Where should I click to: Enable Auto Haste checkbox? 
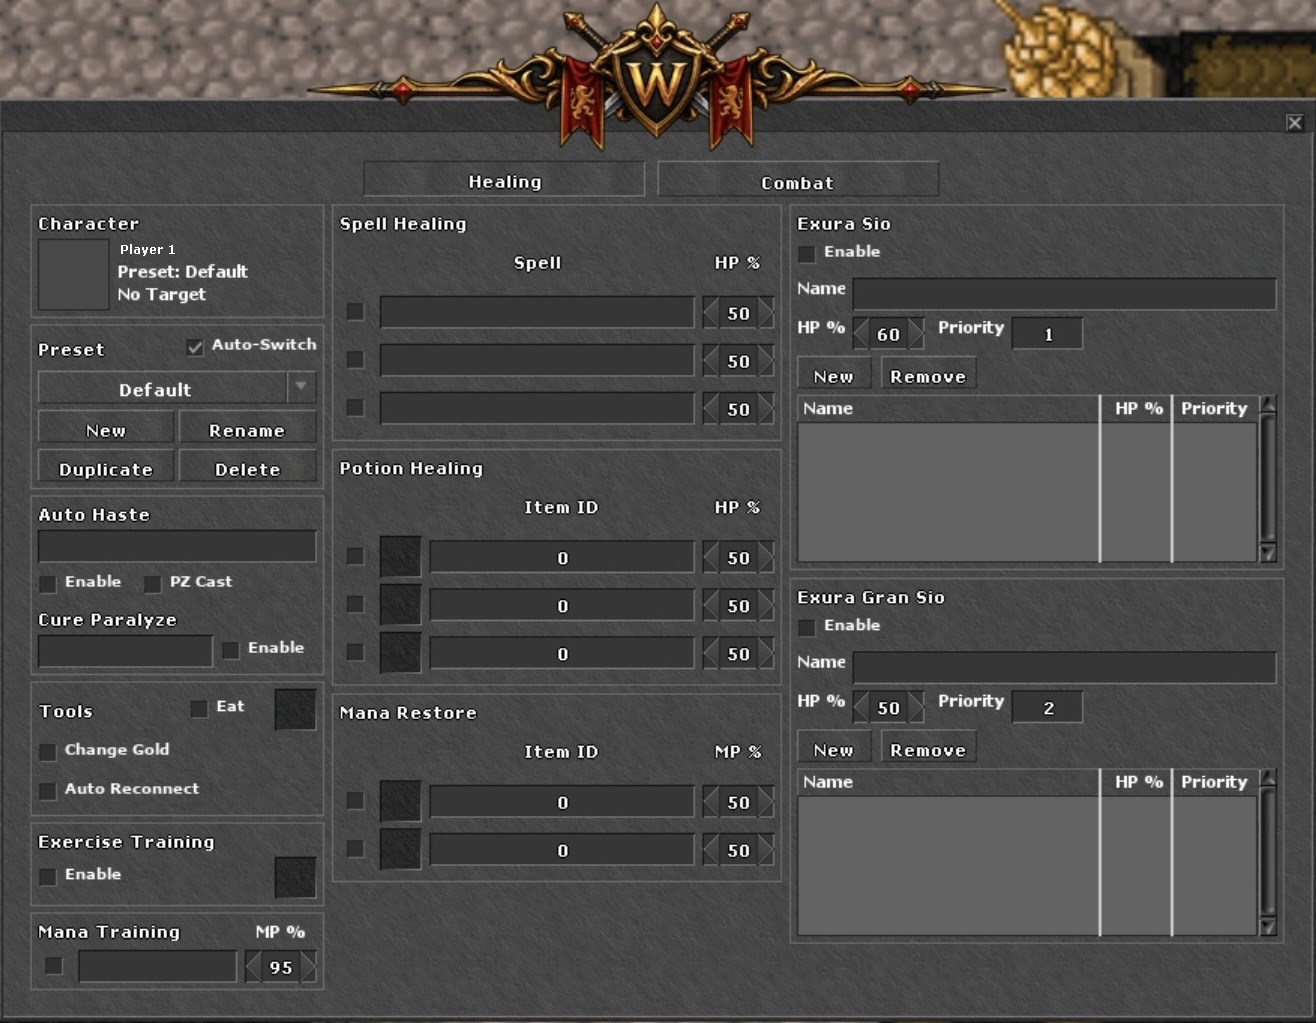coord(47,583)
